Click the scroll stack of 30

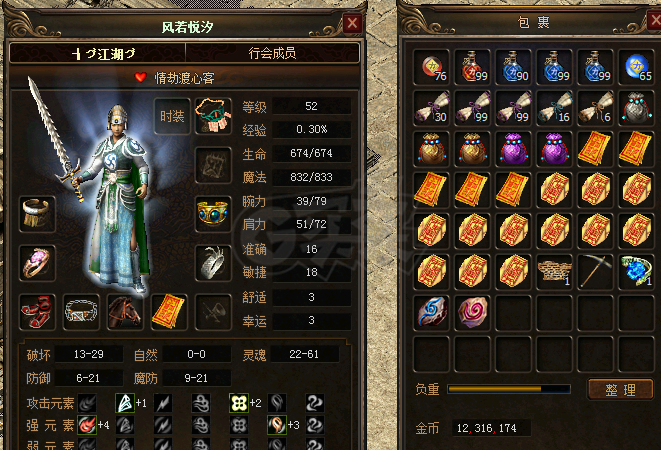point(431,108)
